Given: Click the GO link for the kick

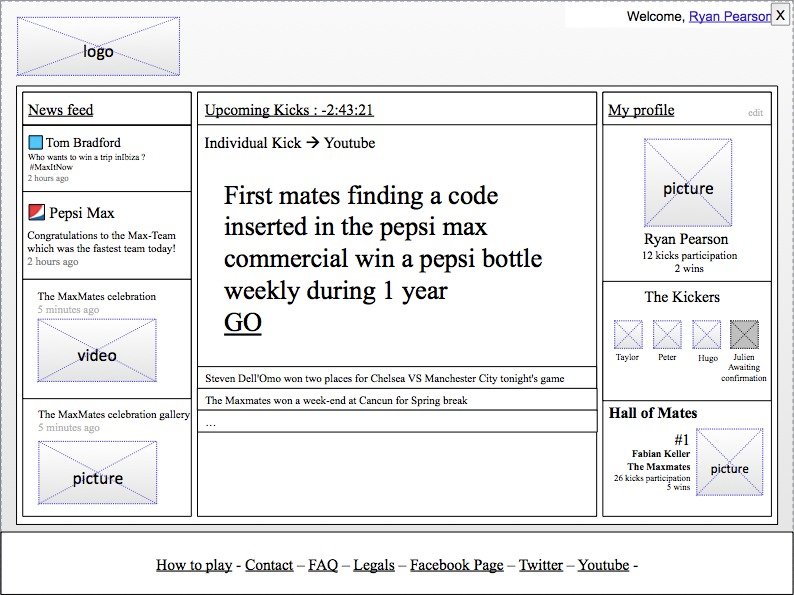Looking at the screenshot, I should 243,322.
